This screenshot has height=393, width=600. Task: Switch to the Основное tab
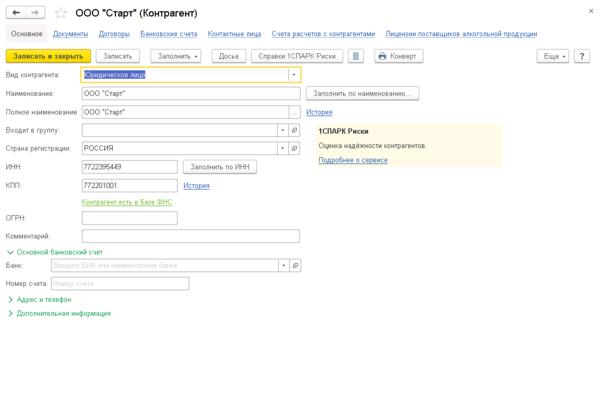click(x=26, y=34)
